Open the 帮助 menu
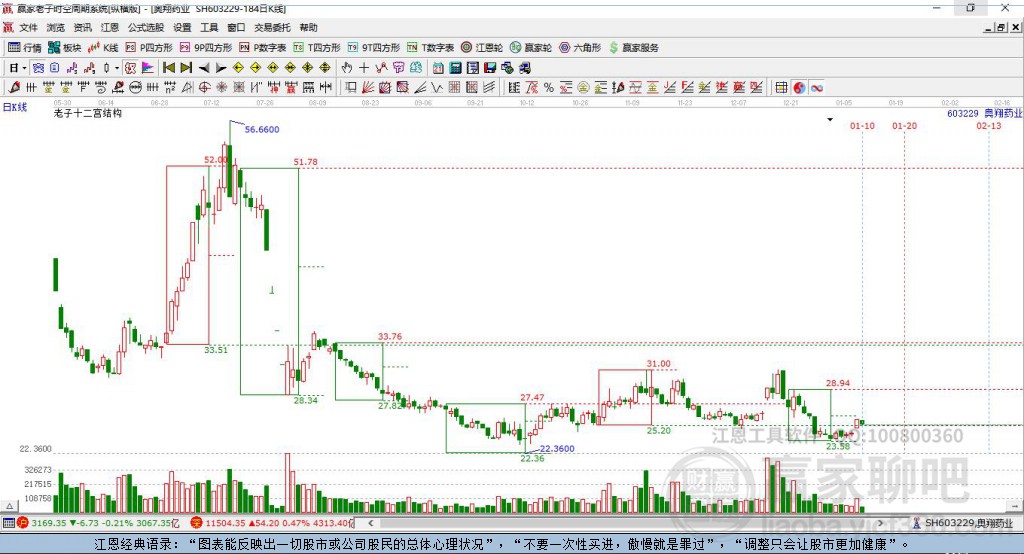1024x554 pixels. (308, 27)
